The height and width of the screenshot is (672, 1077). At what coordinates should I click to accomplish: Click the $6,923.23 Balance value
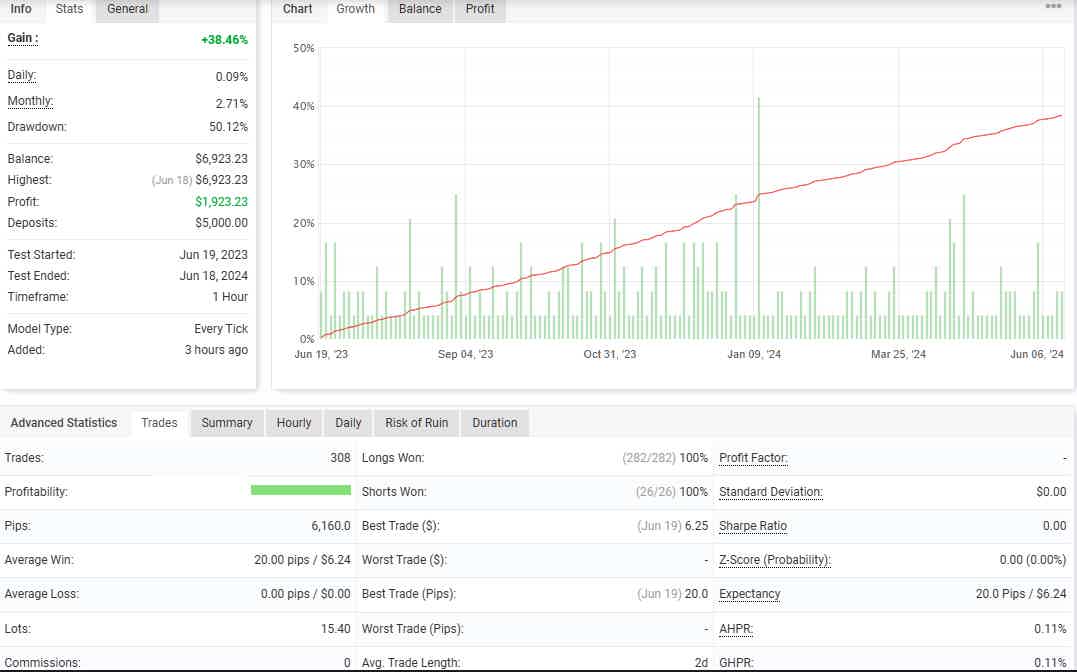(x=221, y=159)
